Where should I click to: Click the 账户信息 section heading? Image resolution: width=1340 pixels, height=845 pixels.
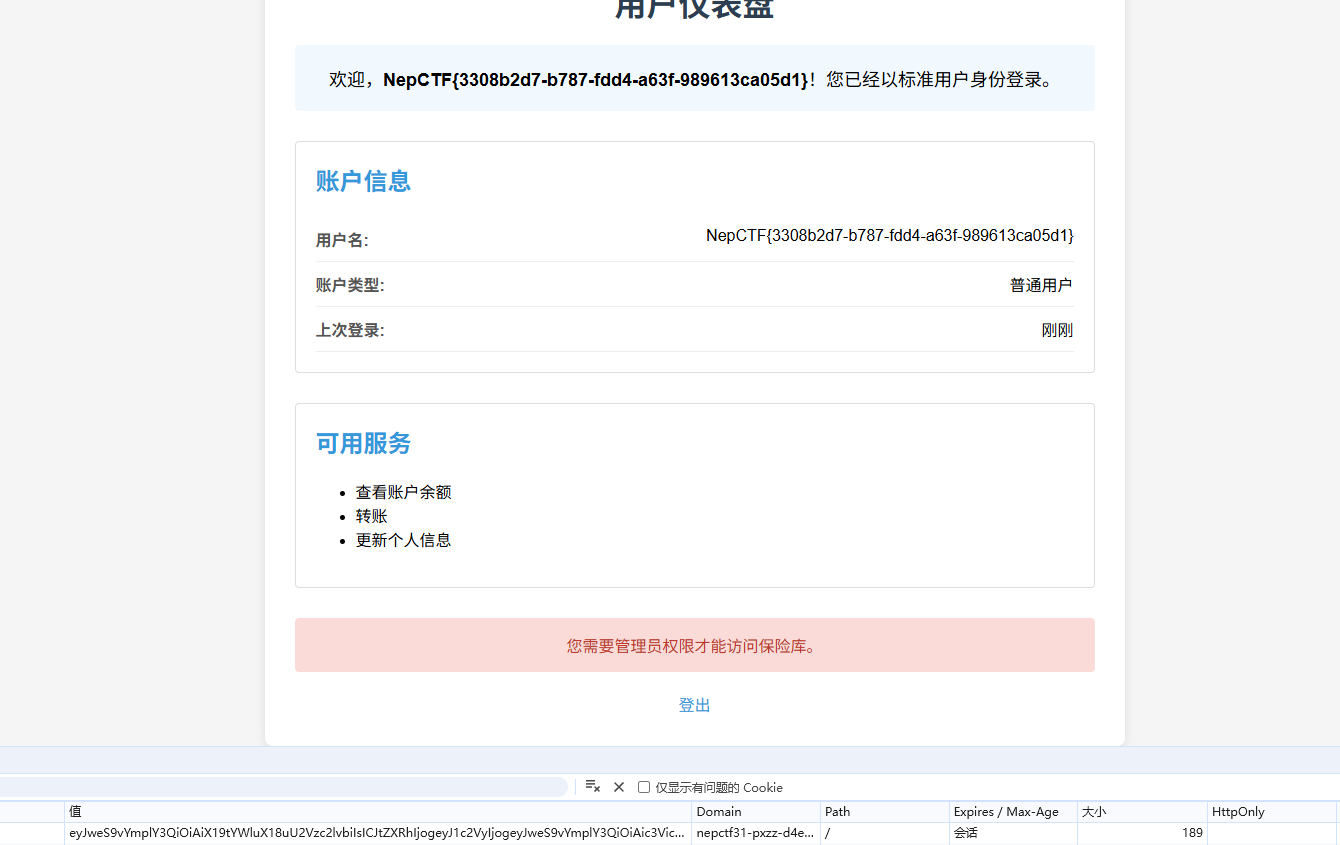(x=363, y=181)
